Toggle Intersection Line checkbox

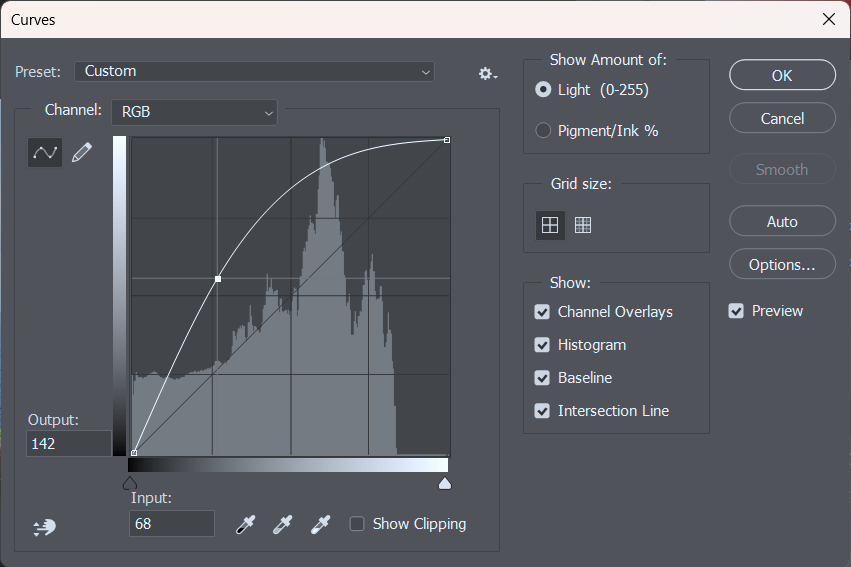(x=542, y=411)
